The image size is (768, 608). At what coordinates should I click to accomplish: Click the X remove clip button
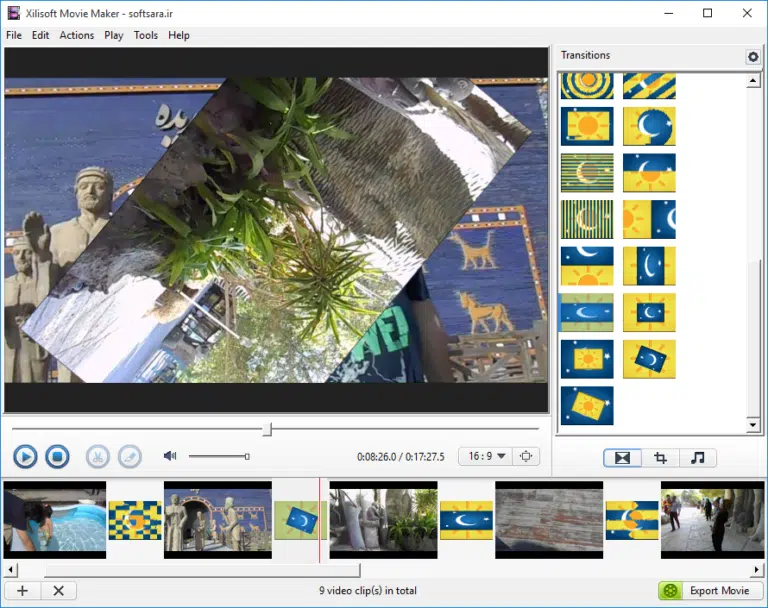[59, 590]
